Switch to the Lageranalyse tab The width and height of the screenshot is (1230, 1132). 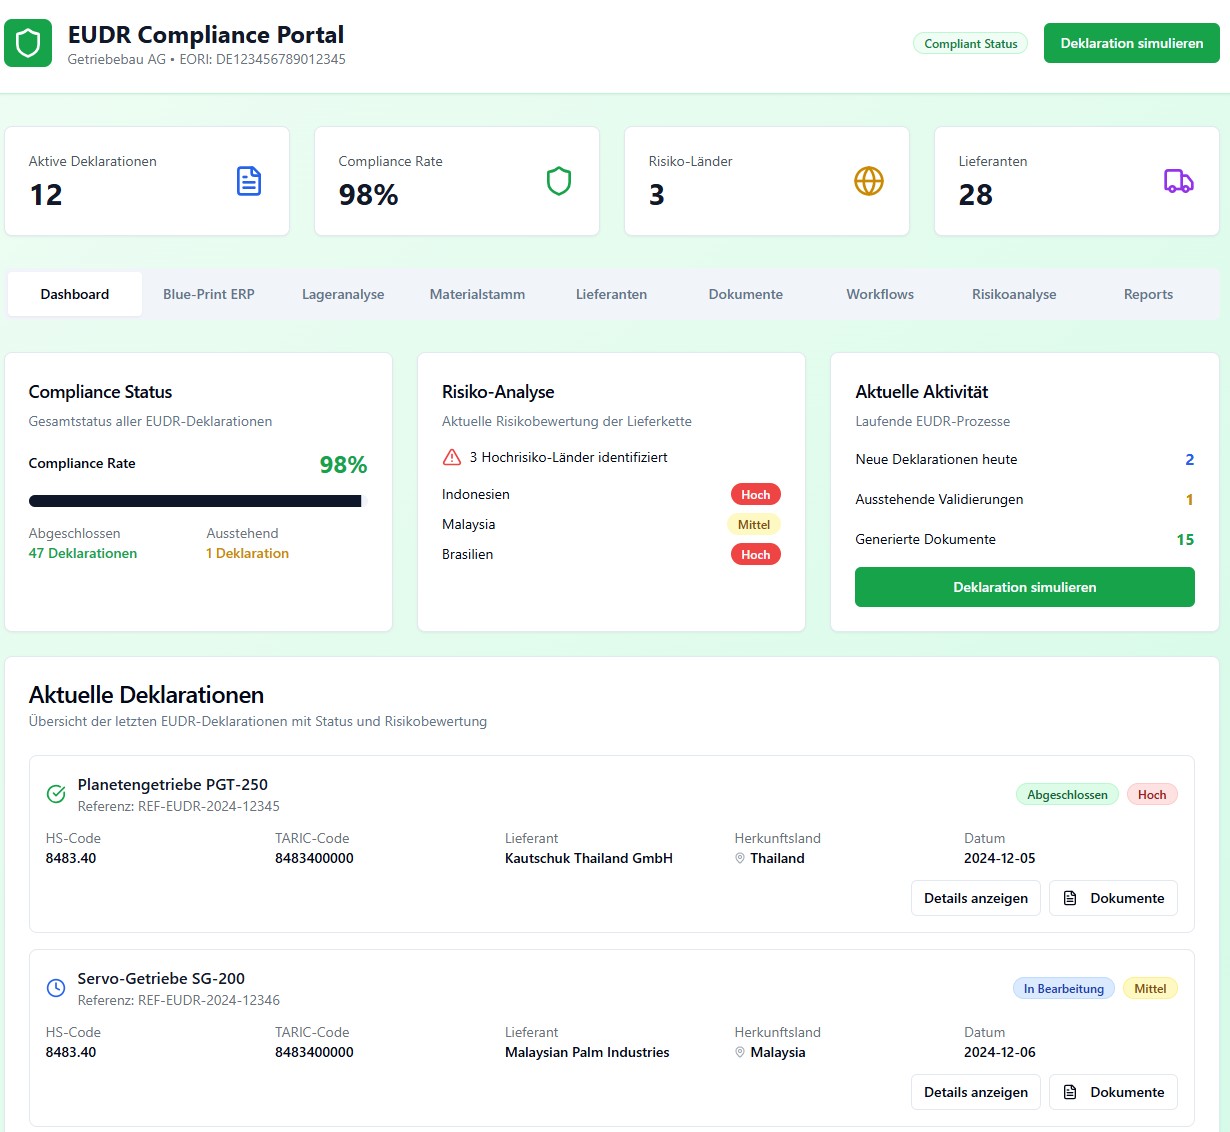coord(343,294)
